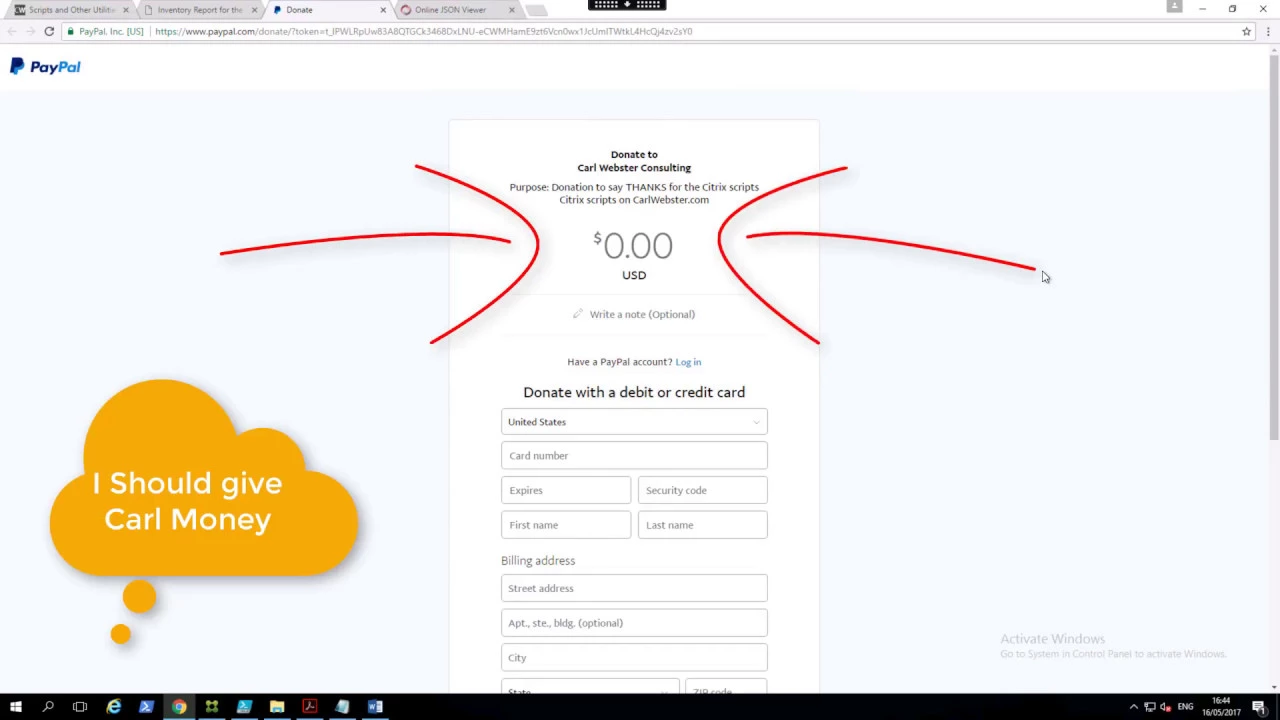Open the Windows Start menu

[x=16, y=707]
